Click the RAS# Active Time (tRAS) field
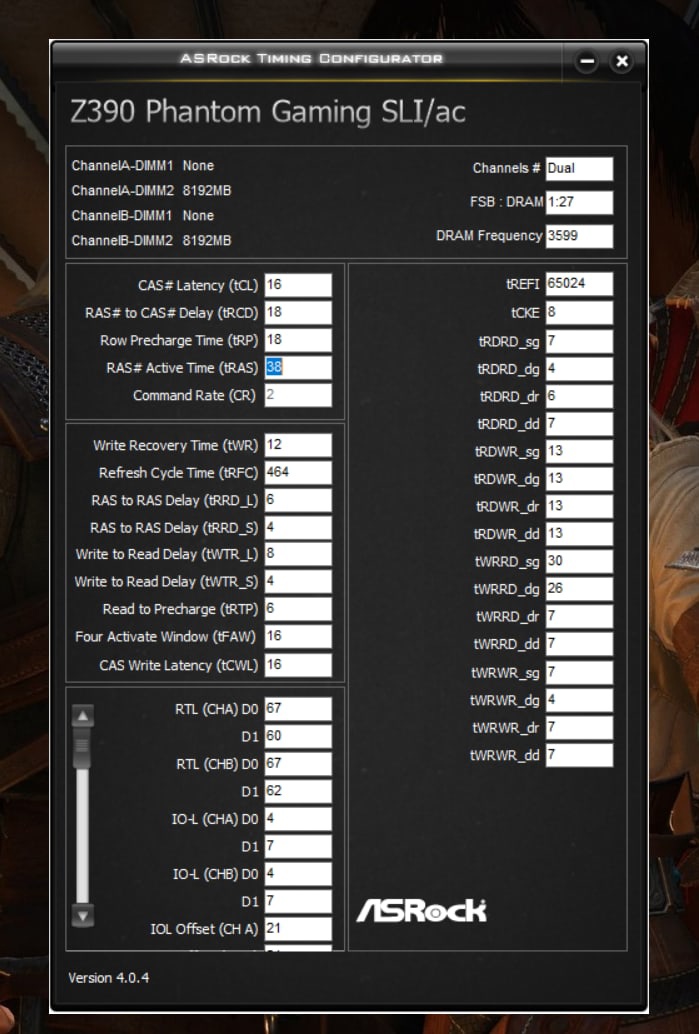Screen dimensions: 699x1034 298,368
